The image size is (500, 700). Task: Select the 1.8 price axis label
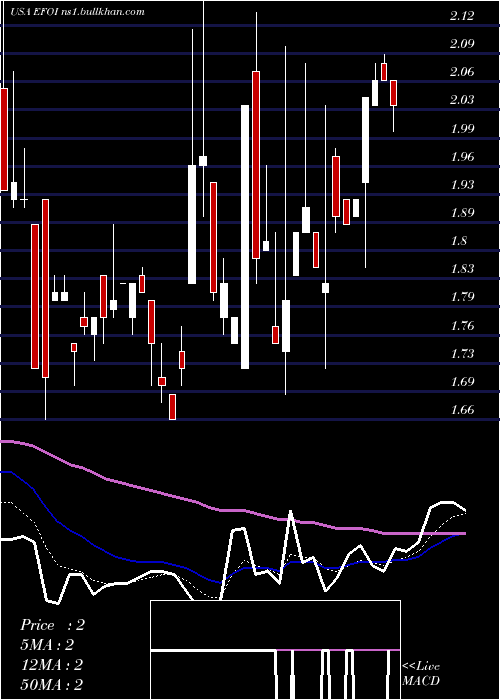pos(458,242)
